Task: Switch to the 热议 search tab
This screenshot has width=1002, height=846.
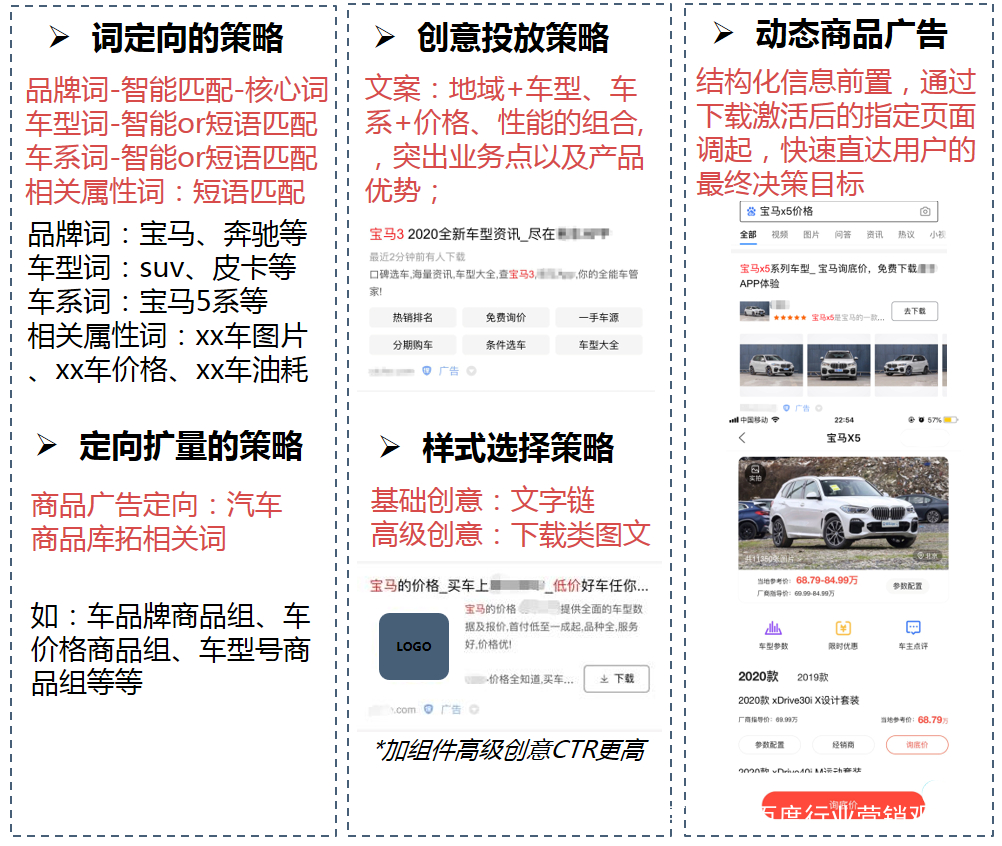Action: pyautogui.click(x=906, y=235)
